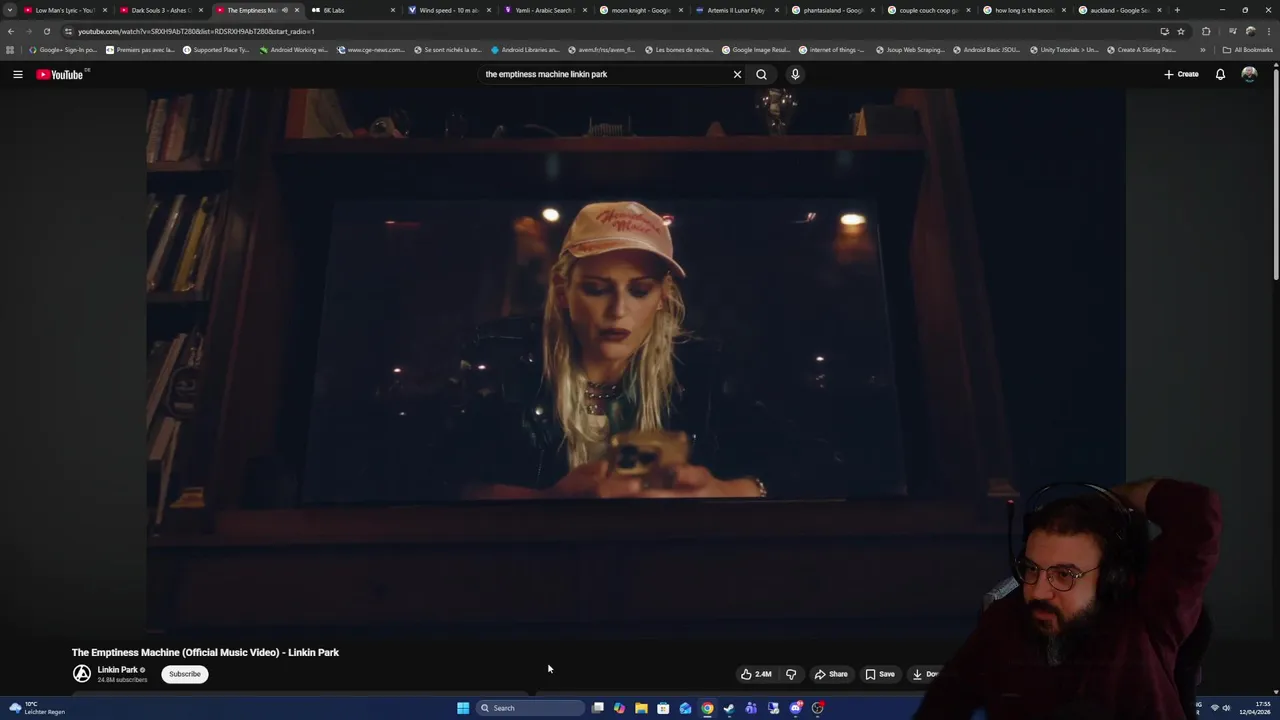Open Chrome extensions puzzle icon
Screen dimensions: 1280x720
tap(1206, 31)
